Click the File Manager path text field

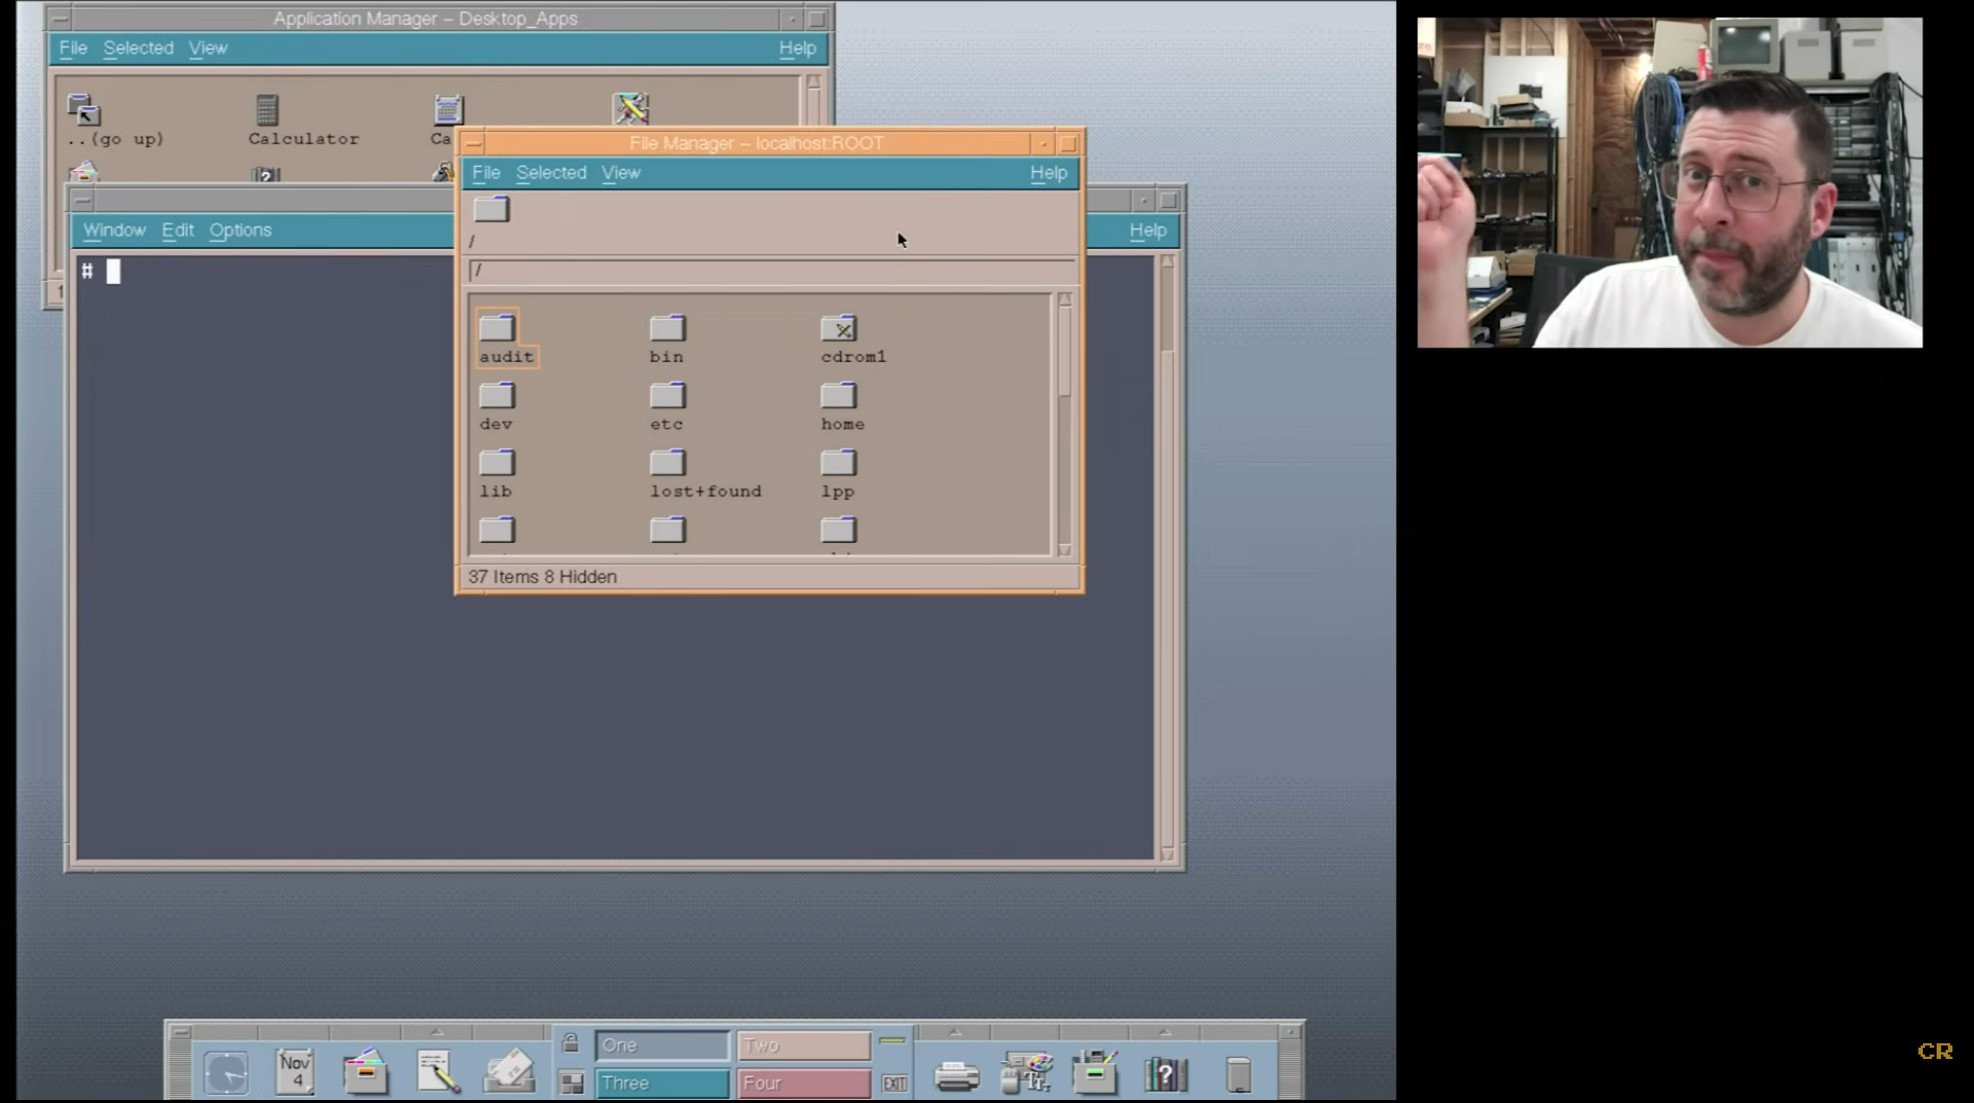tap(772, 271)
